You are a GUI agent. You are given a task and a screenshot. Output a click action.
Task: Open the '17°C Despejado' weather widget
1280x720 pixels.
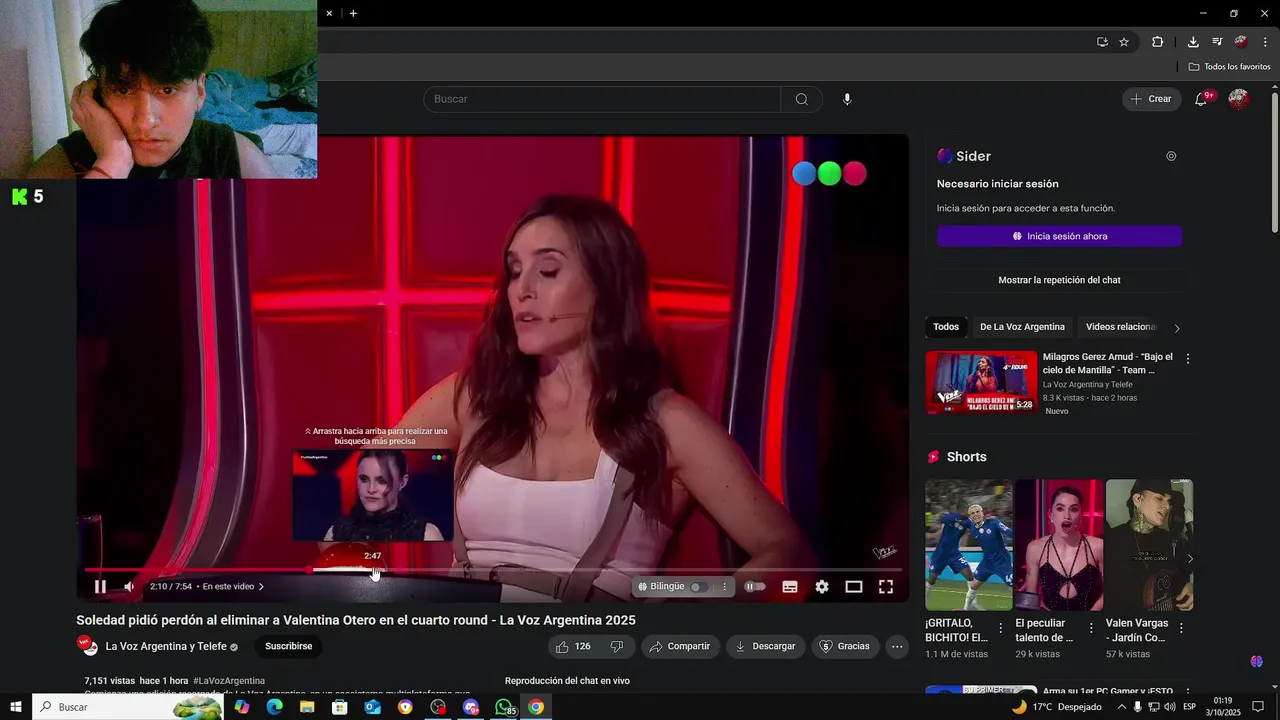click(x=1057, y=707)
